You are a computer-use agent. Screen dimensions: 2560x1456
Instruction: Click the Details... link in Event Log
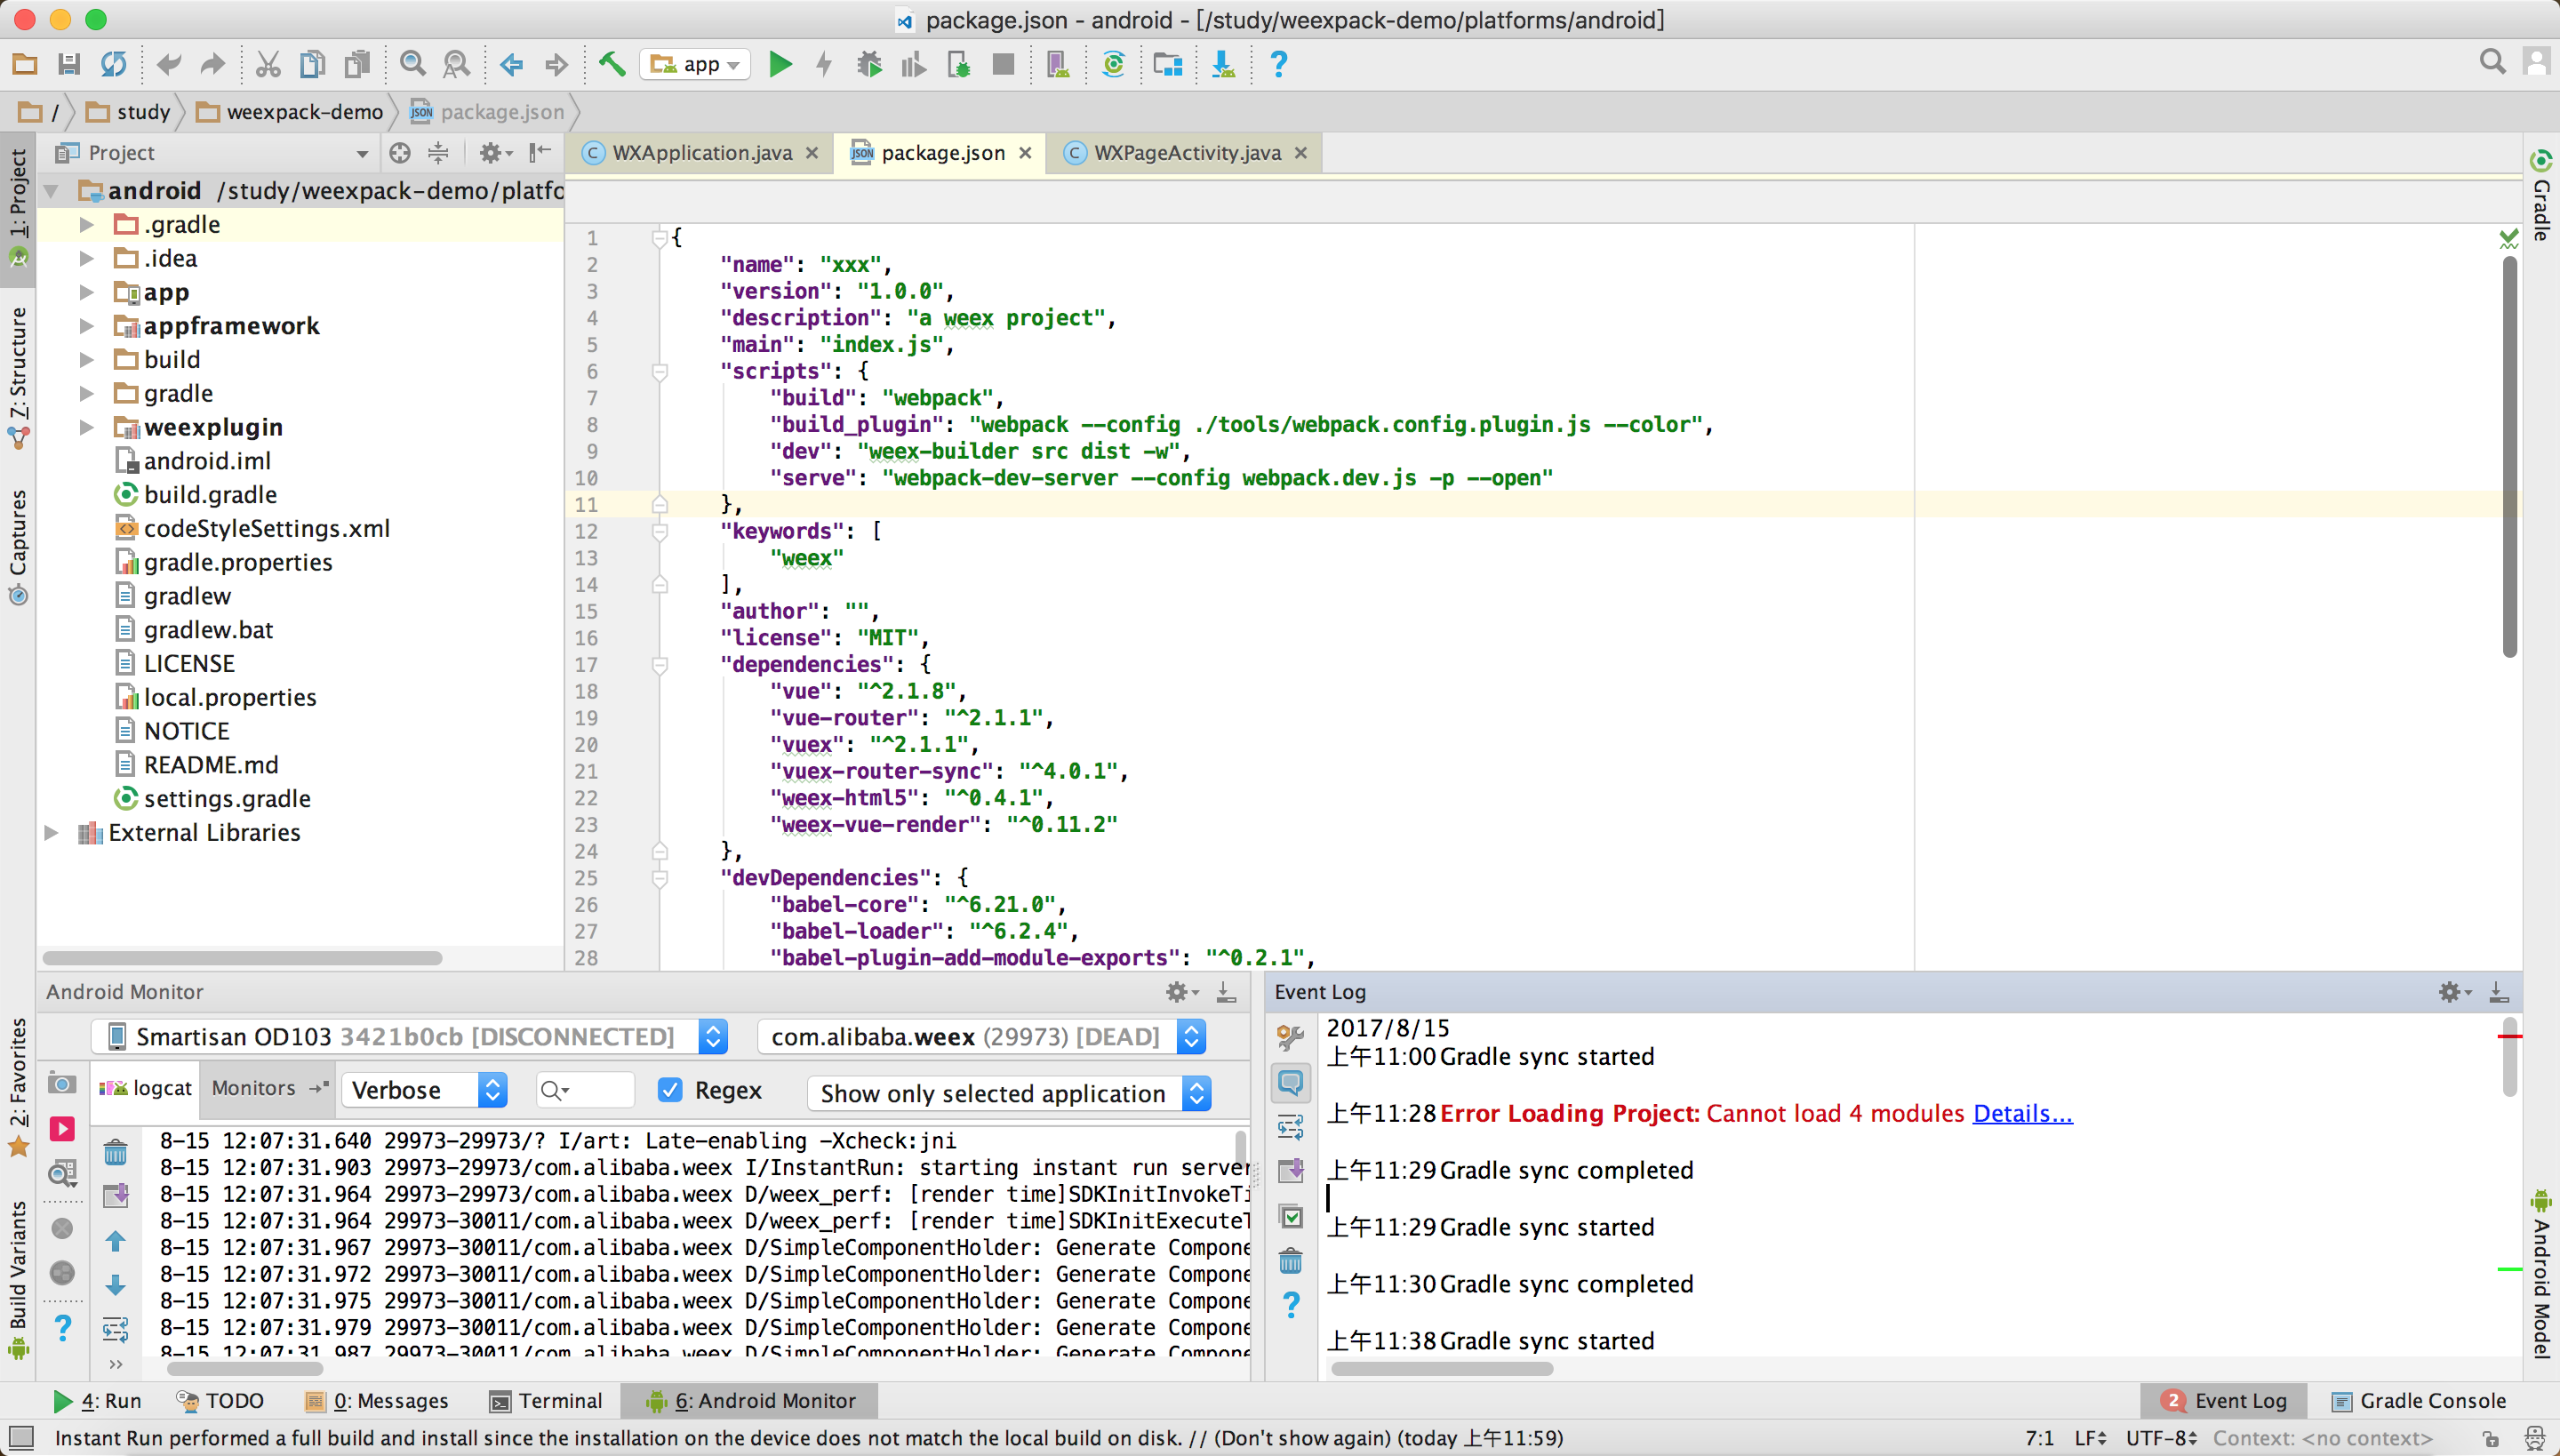tap(2022, 1113)
